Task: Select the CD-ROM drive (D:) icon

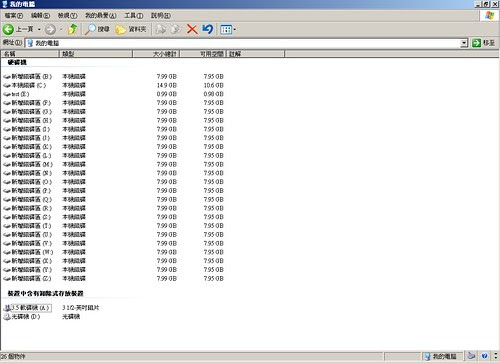Action: pos(7,317)
